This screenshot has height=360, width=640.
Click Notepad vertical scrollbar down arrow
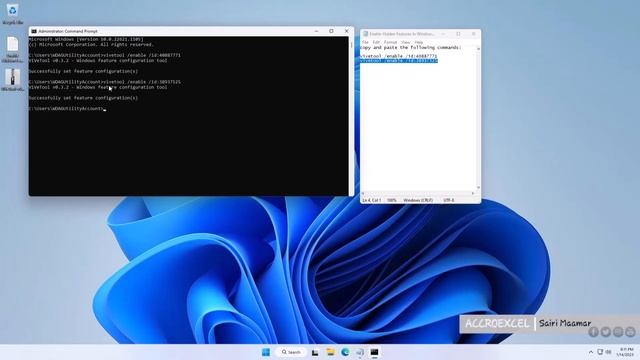pyautogui.click(x=478, y=188)
